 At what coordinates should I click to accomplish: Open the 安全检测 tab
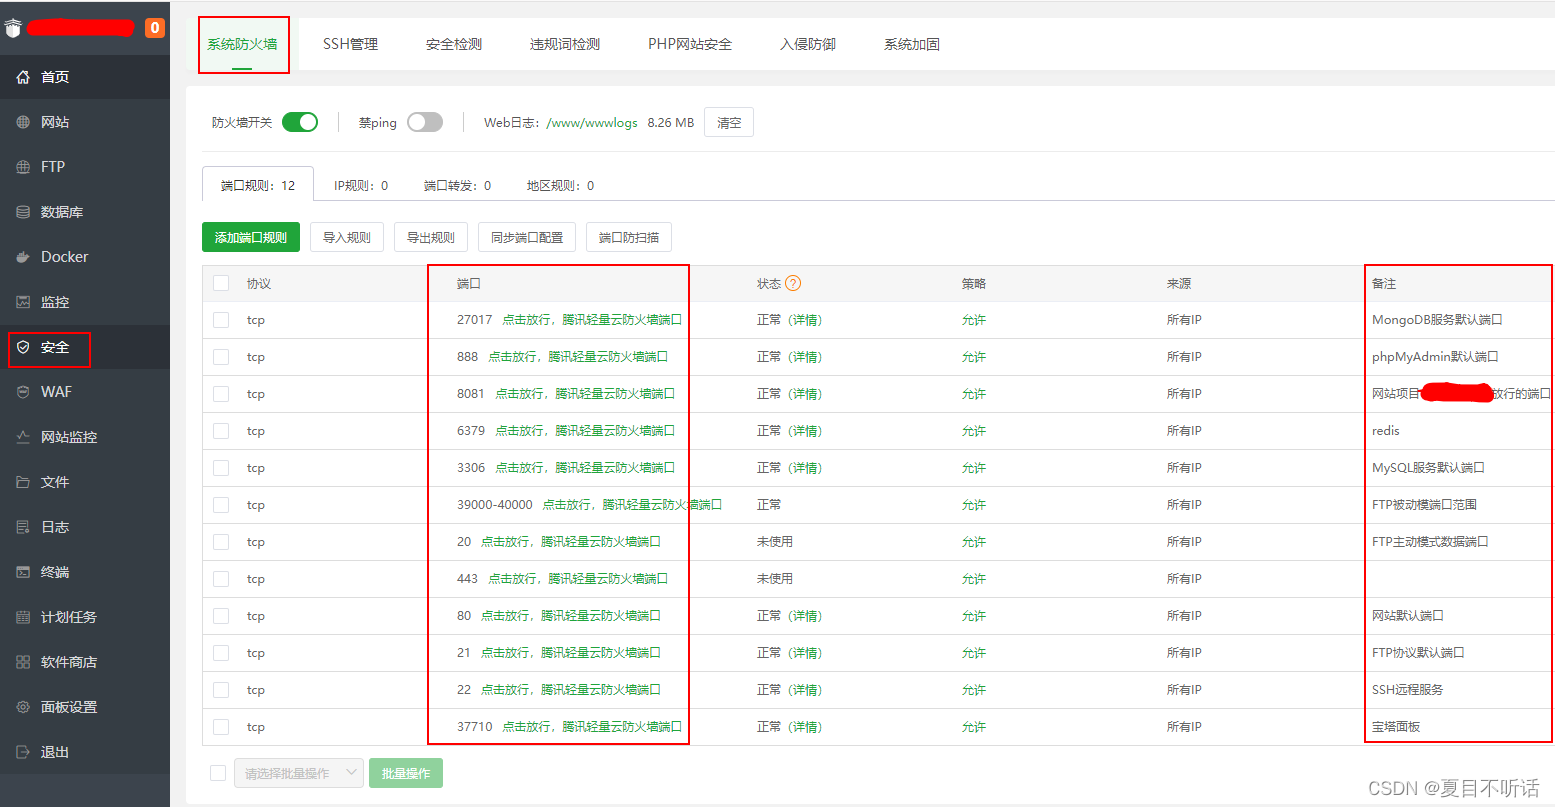click(454, 44)
